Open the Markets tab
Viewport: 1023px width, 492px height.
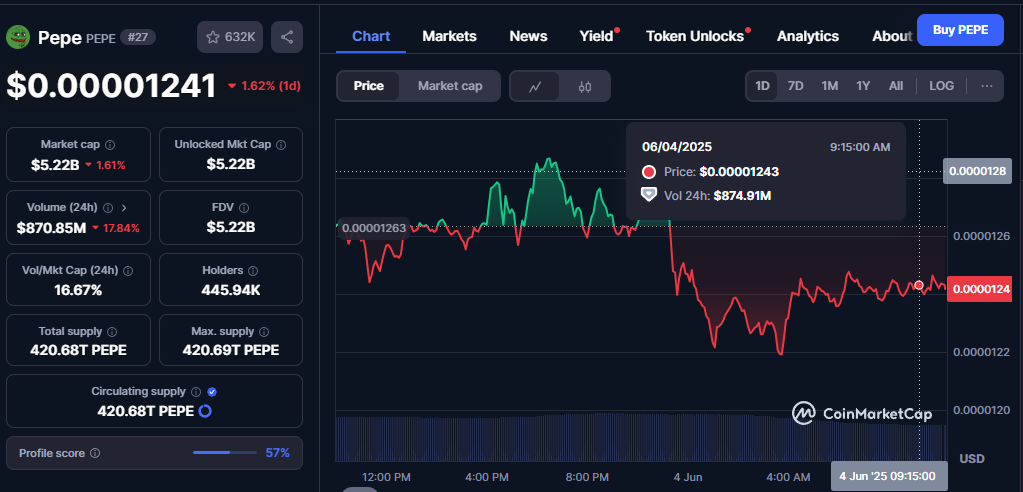coord(450,37)
